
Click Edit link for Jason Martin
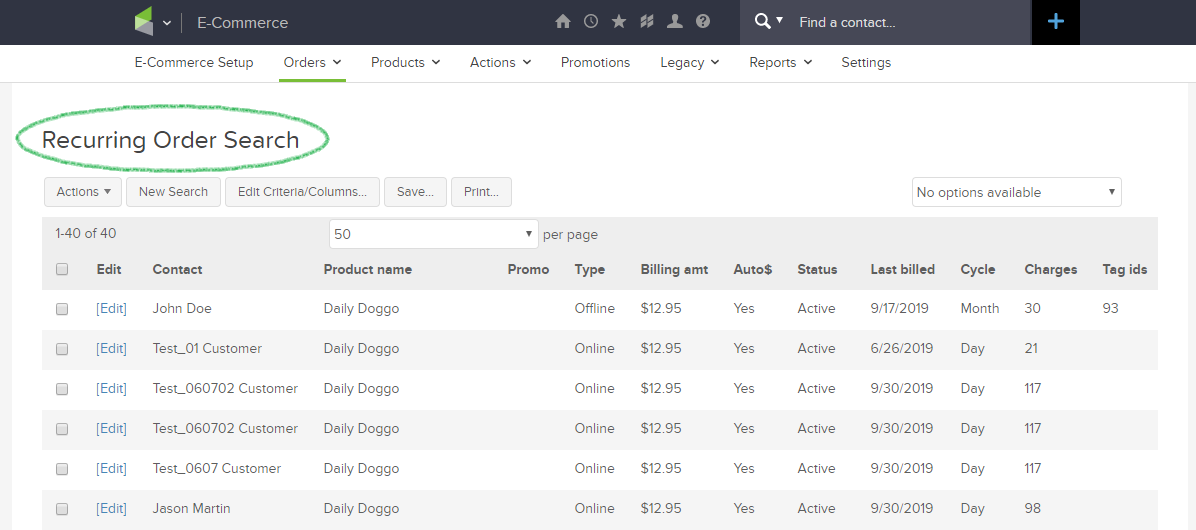(x=111, y=508)
